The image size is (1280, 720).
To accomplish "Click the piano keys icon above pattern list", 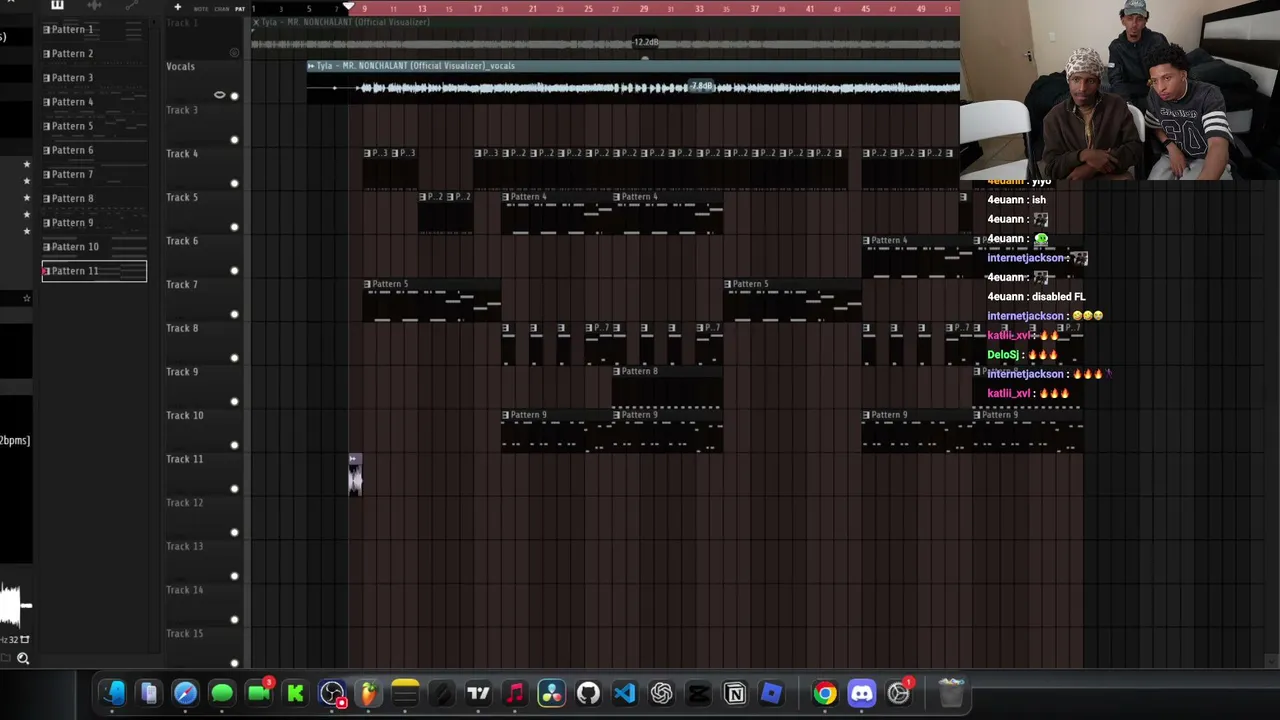I will (57, 6).
